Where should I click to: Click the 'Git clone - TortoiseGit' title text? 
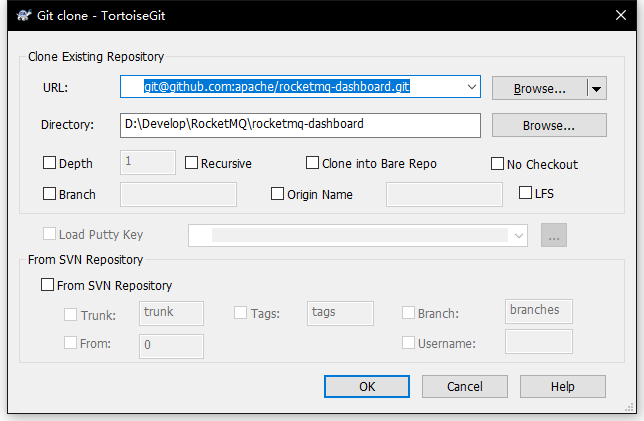[101, 16]
